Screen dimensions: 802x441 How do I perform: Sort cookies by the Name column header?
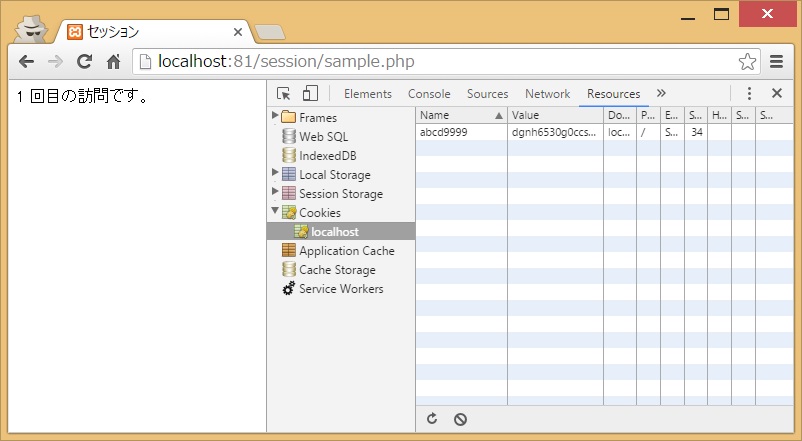coord(461,116)
